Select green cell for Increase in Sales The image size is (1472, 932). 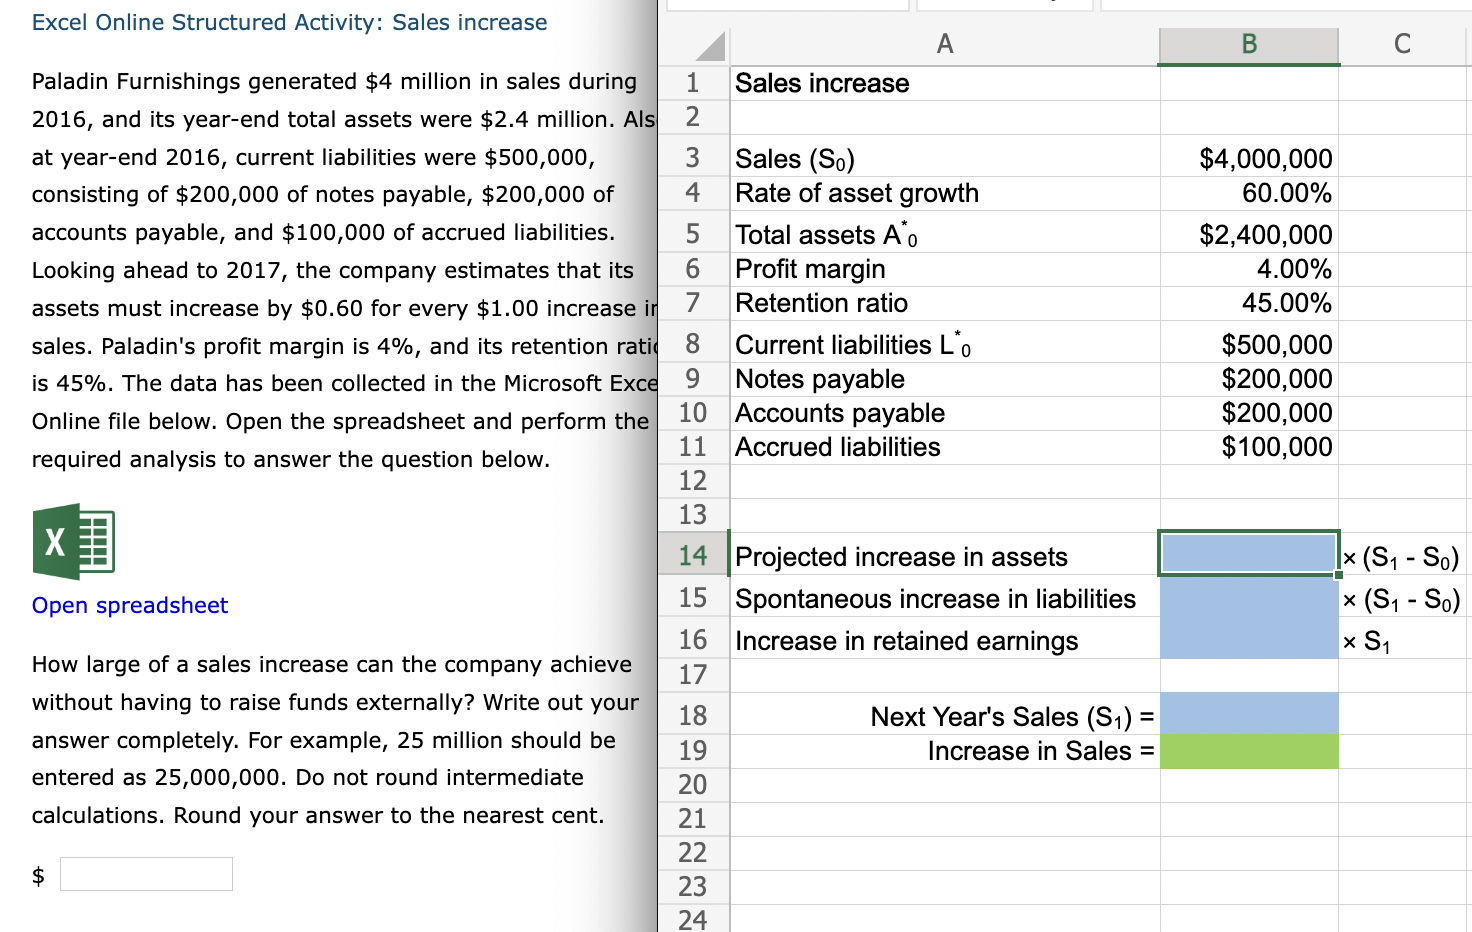[1249, 751]
